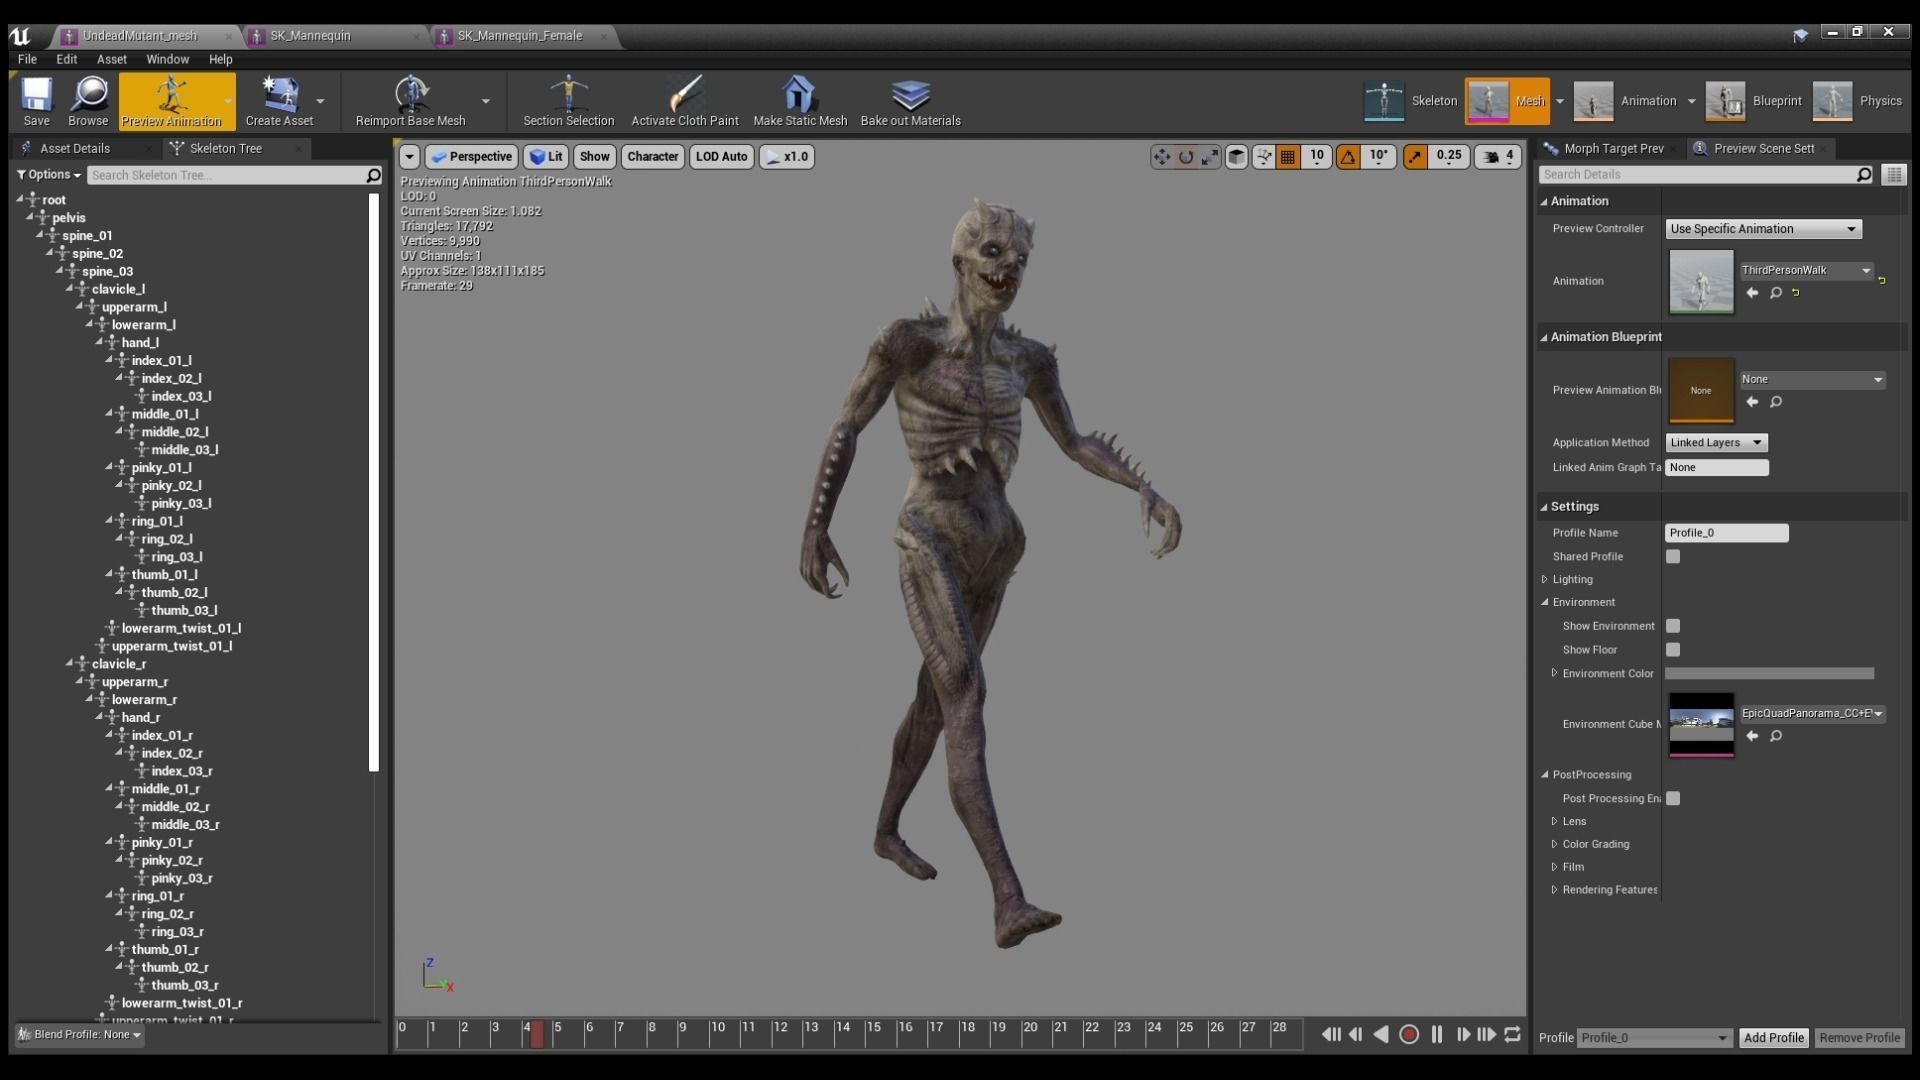This screenshot has height=1080, width=1920.
Task: Enable the Show Floor checkbox
Action: 1673,650
